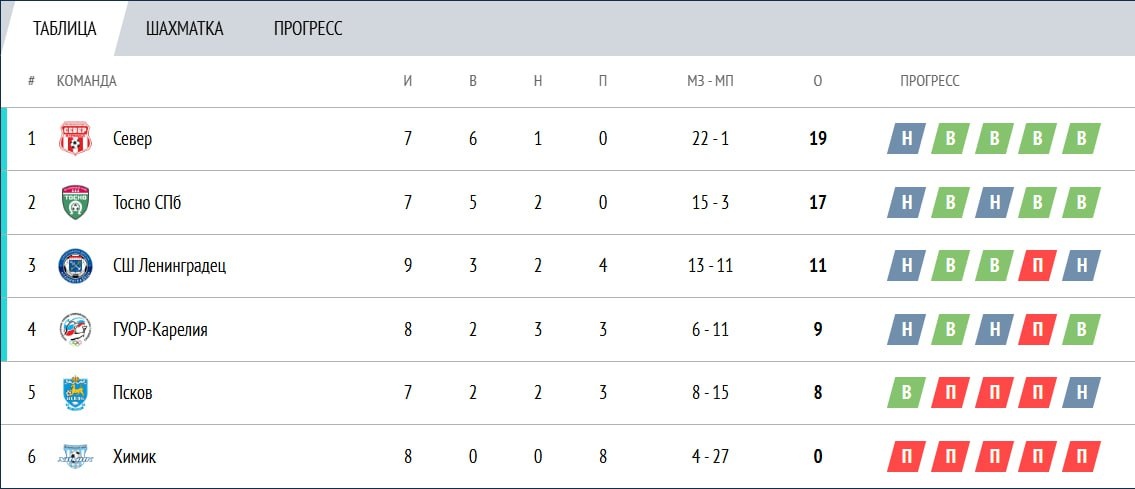Screen dimensions: 1135x489
Task: Switch to the Шахматка tab
Action: (x=185, y=28)
